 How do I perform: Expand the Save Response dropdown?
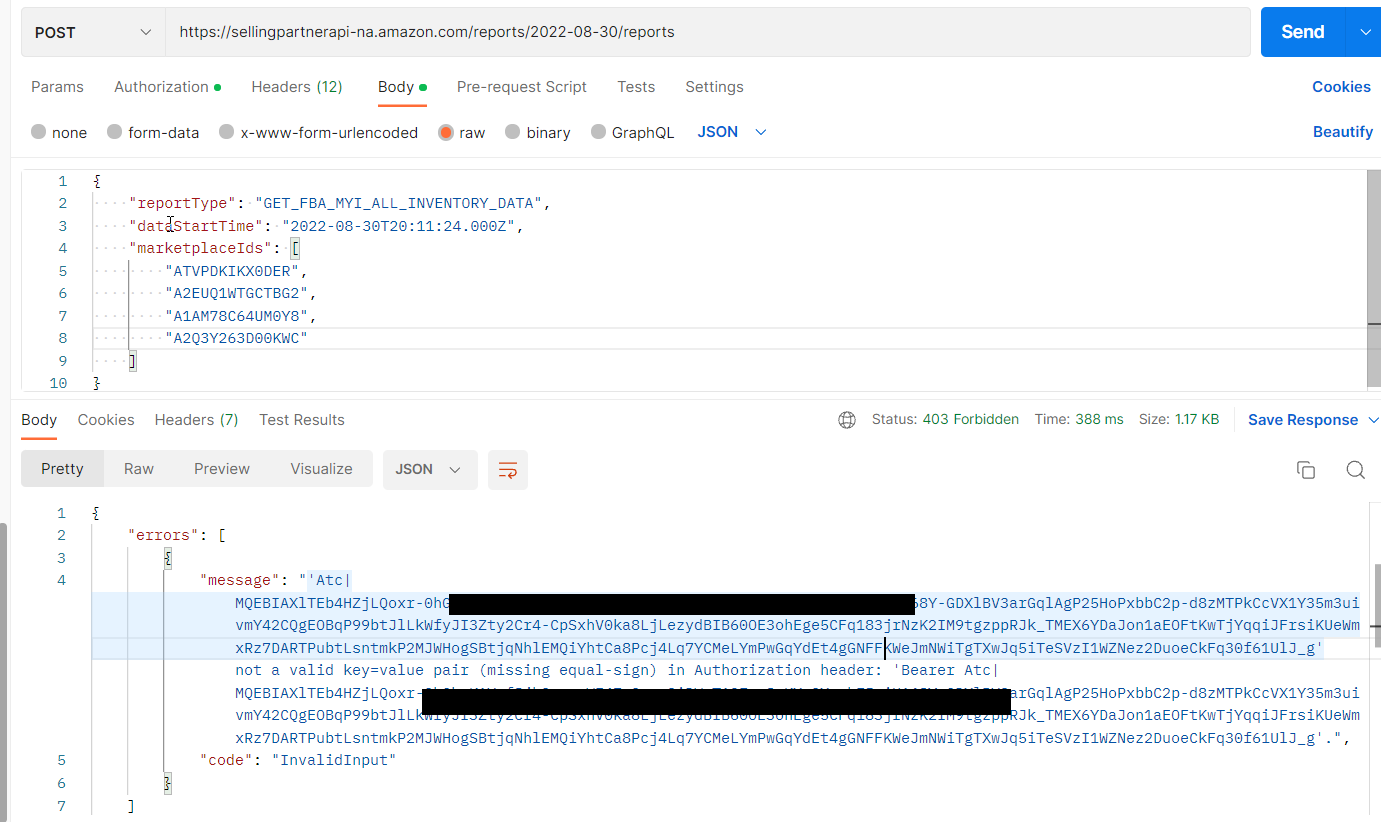click(1373, 420)
